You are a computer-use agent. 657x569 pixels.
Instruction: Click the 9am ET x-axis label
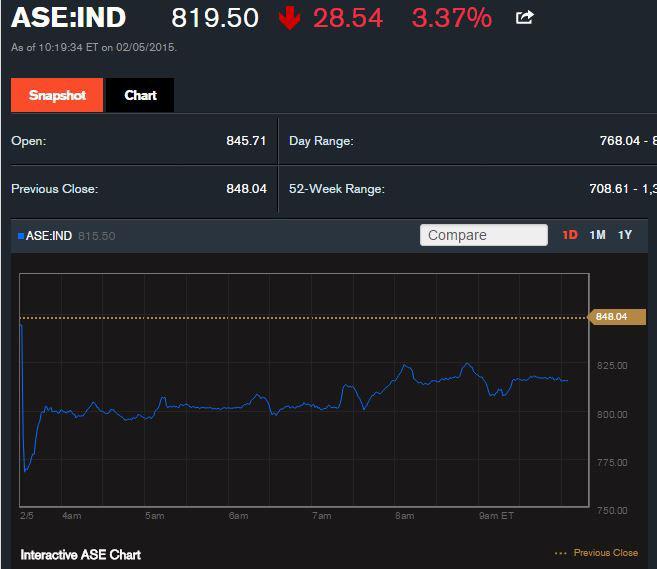click(496, 516)
